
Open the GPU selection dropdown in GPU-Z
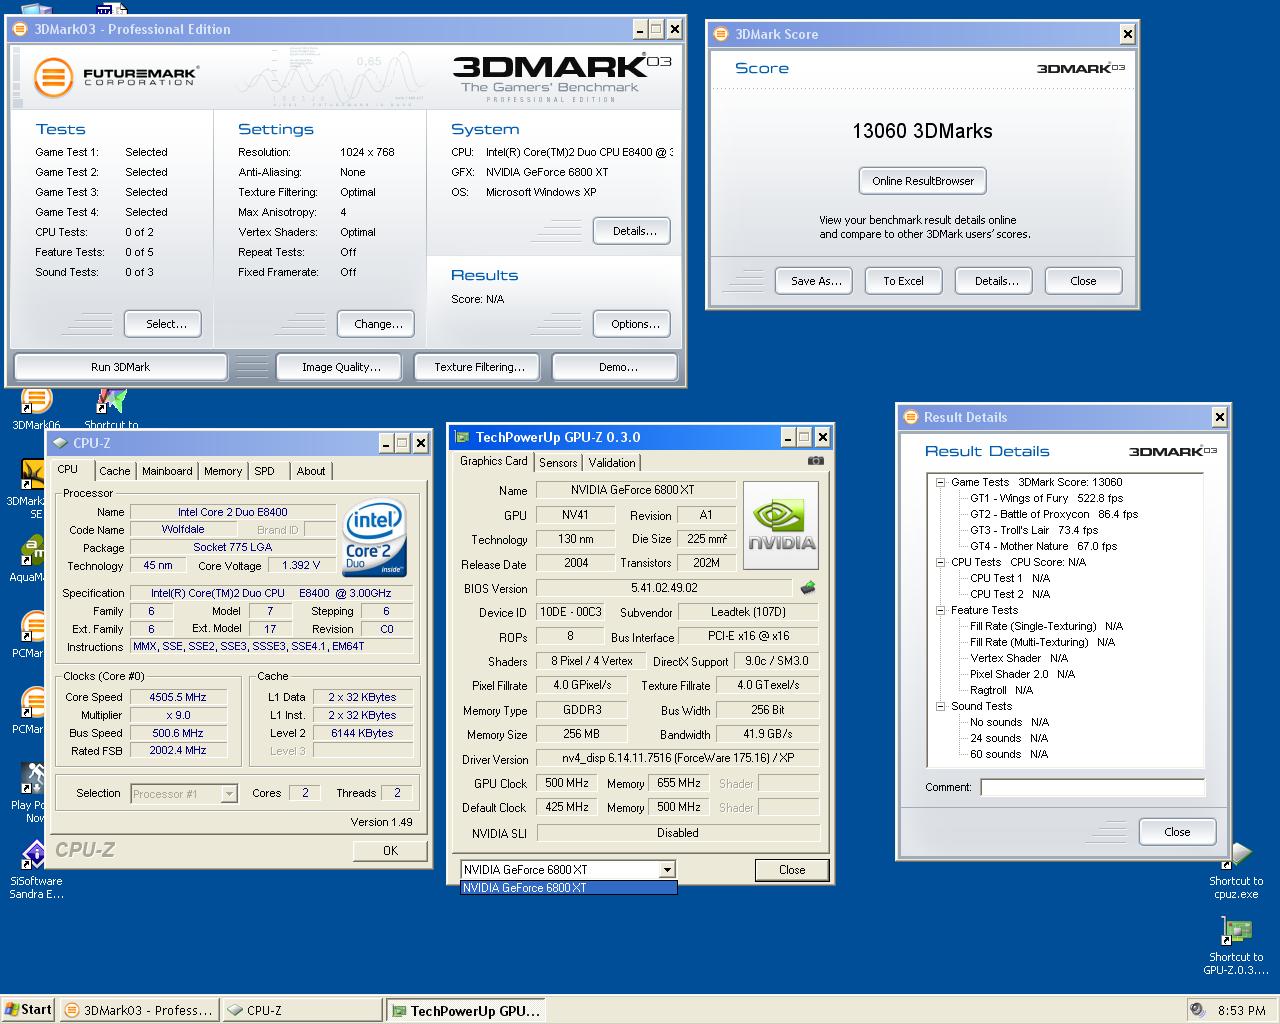tap(667, 870)
